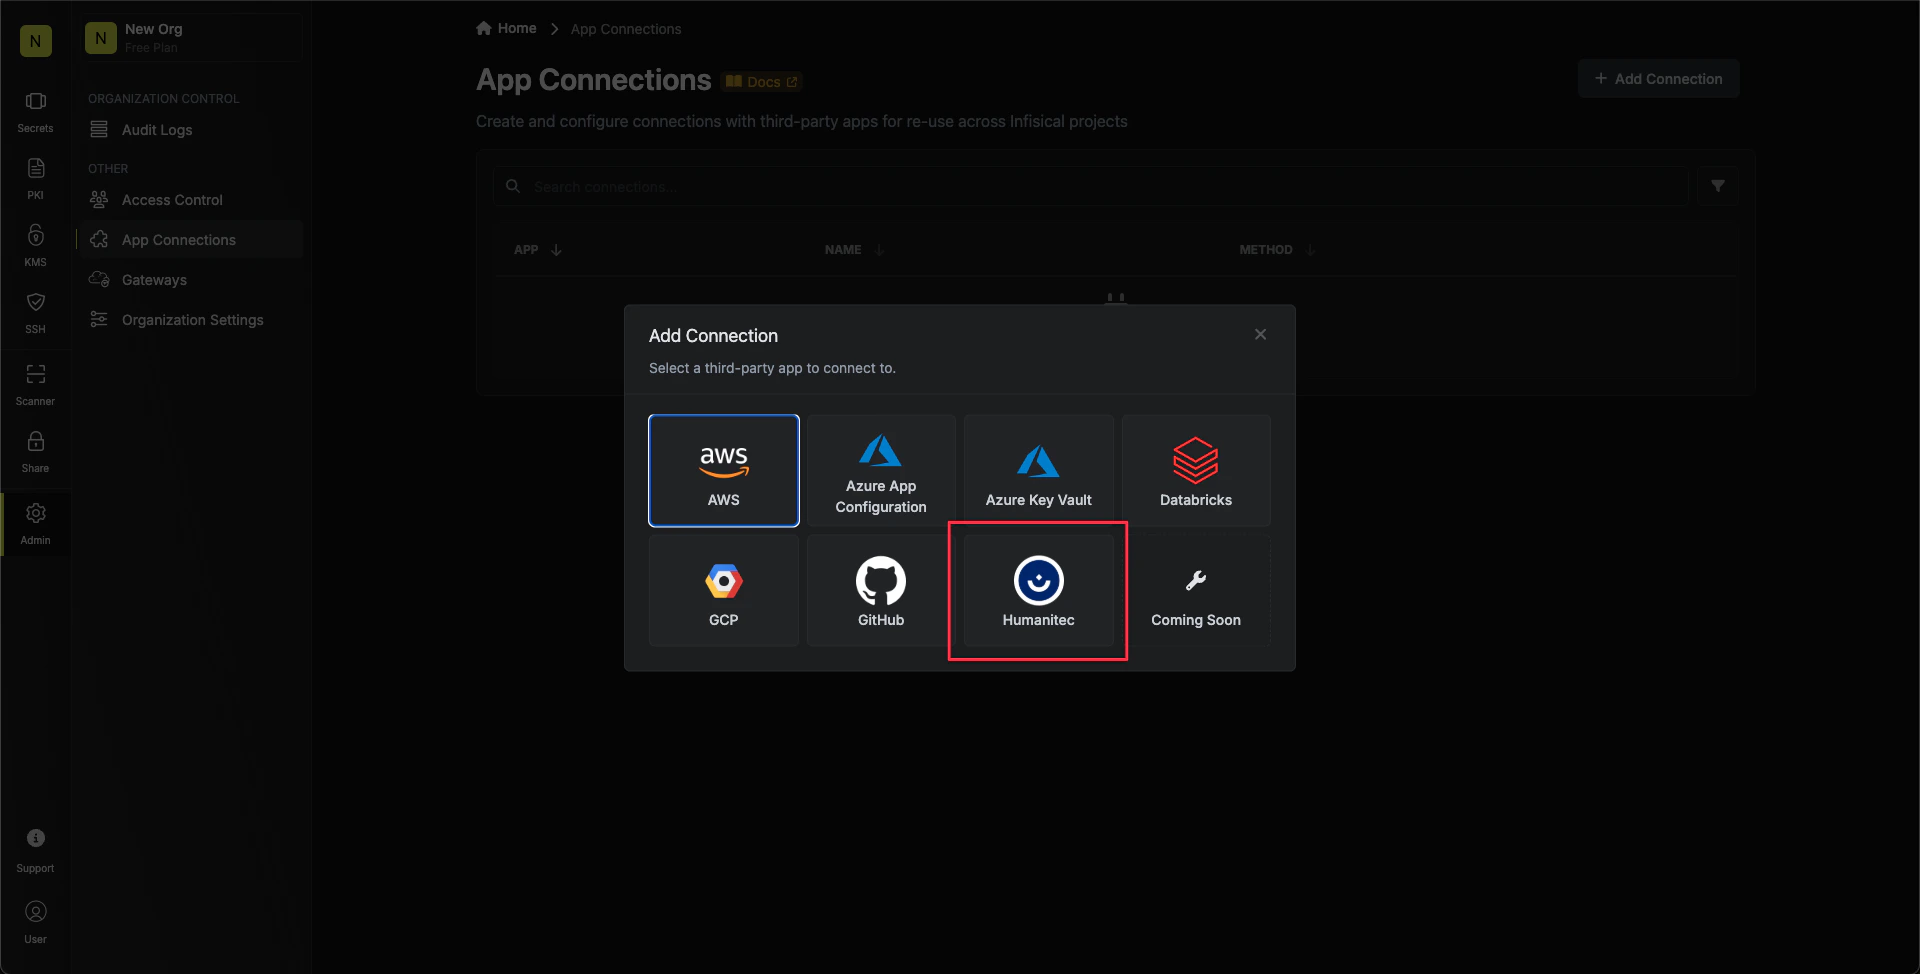The width and height of the screenshot is (1920, 974).
Task: Pick the Azure Key Vault tile
Action: pos(1038,470)
